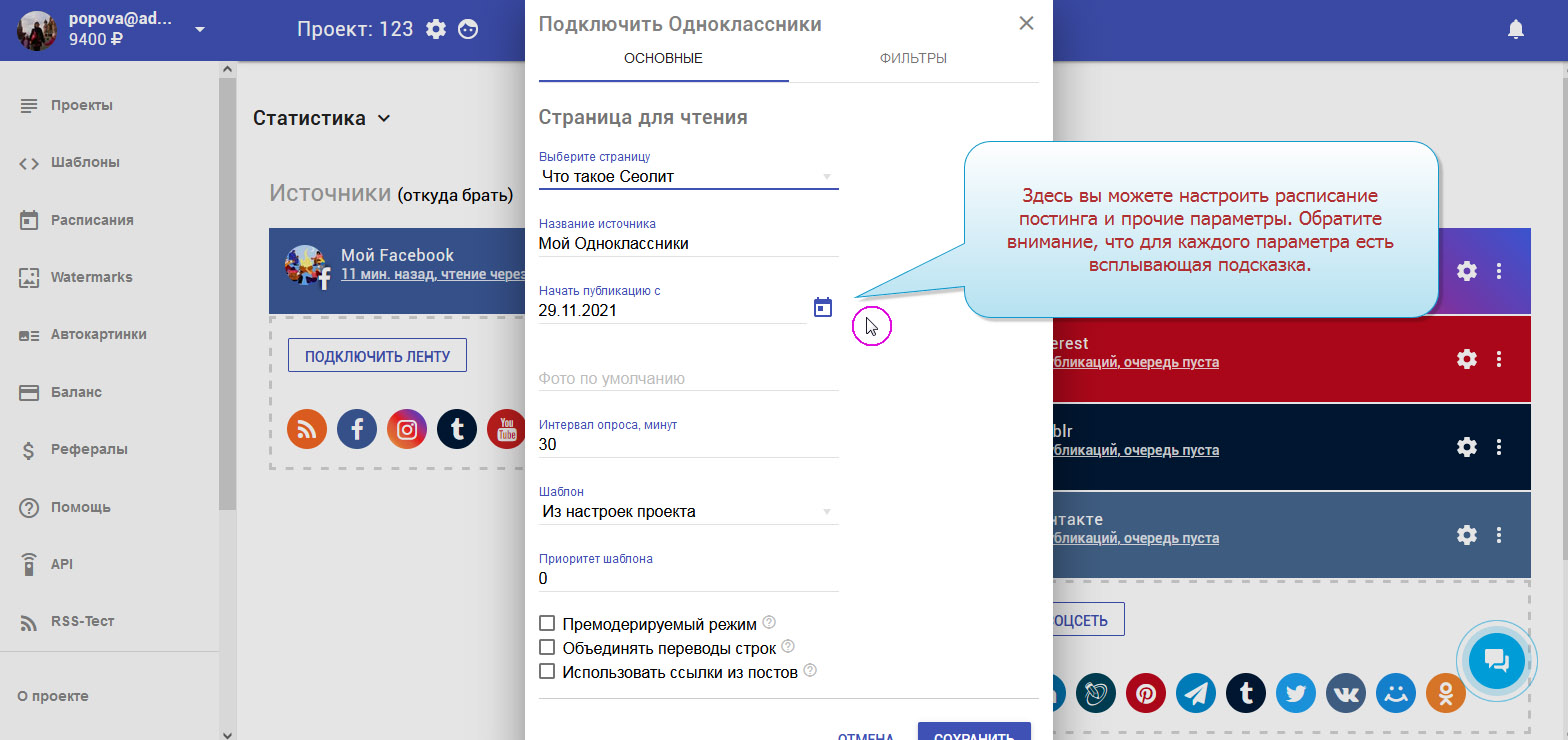Click the СОХРАНИТЬ button
Image resolution: width=1568 pixels, height=740 pixels.
click(x=973, y=733)
